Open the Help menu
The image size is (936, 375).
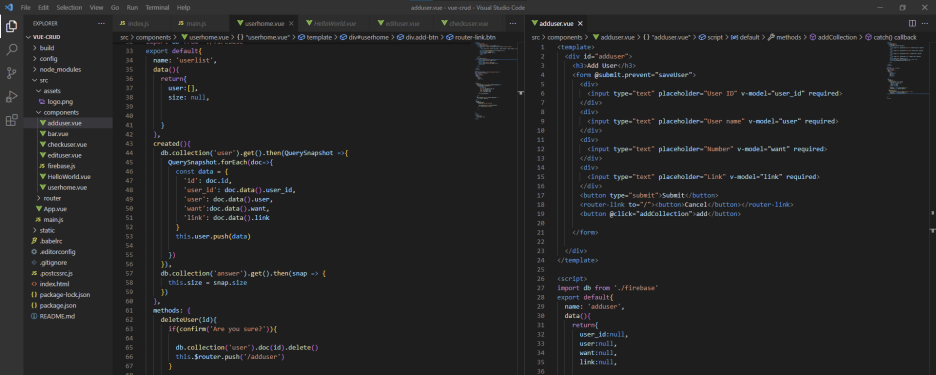pyautogui.click(x=183, y=8)
